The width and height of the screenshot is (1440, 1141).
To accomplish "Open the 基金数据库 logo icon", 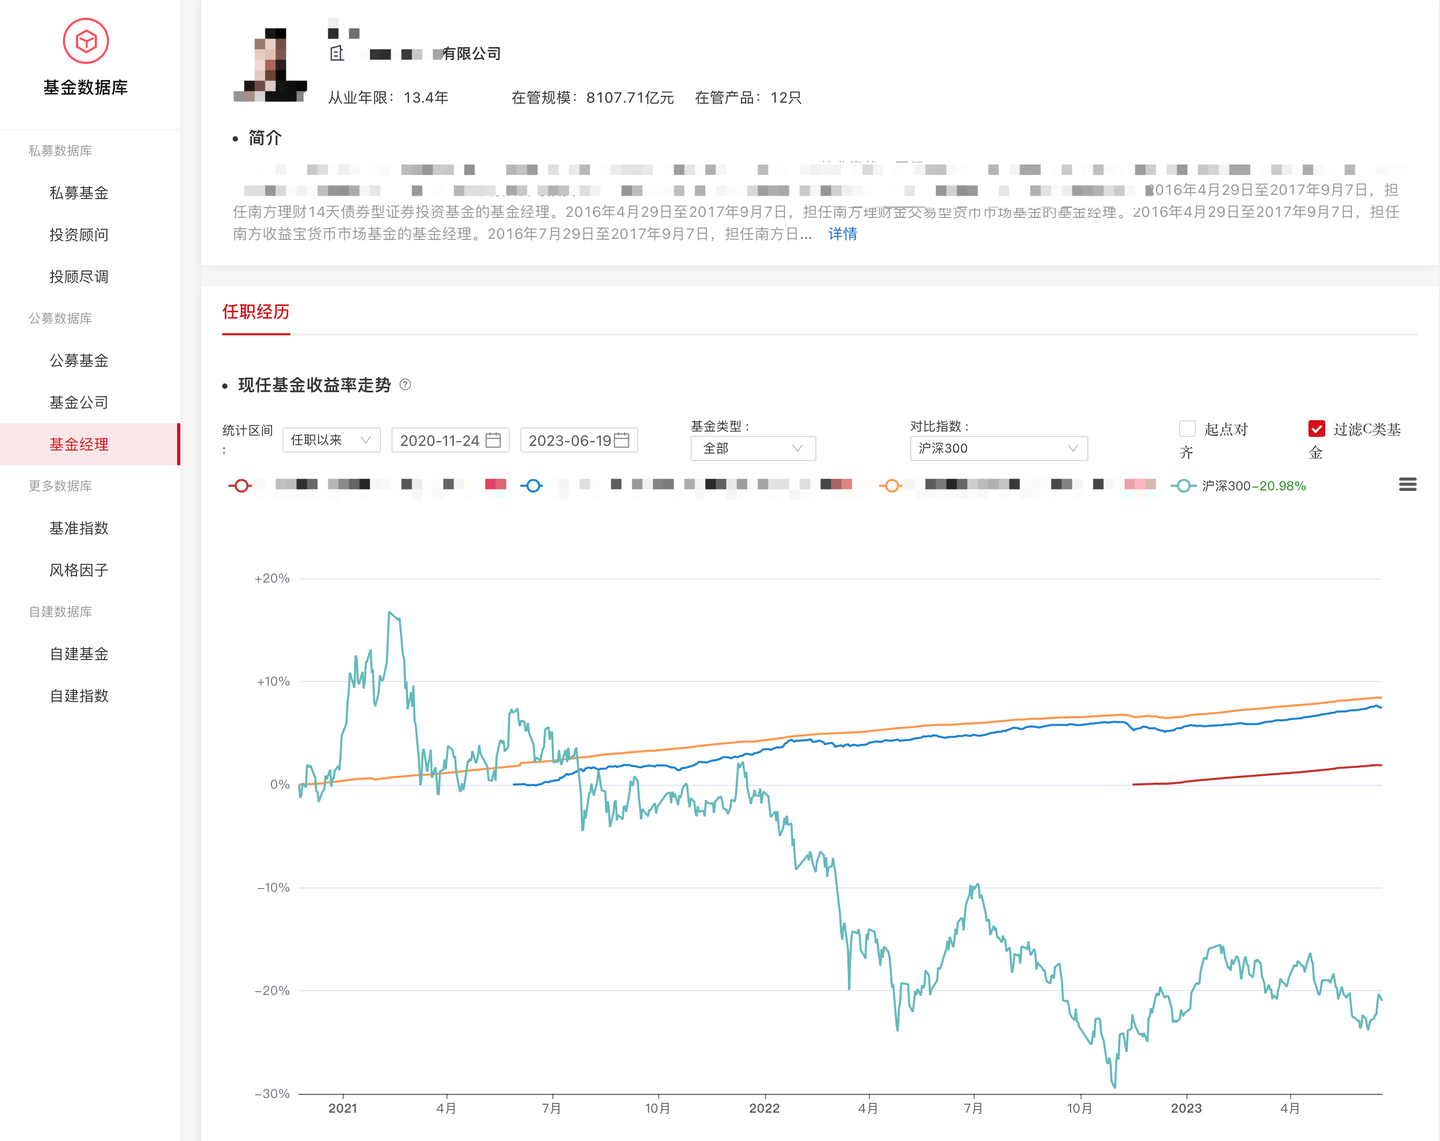I will (87, 41).
